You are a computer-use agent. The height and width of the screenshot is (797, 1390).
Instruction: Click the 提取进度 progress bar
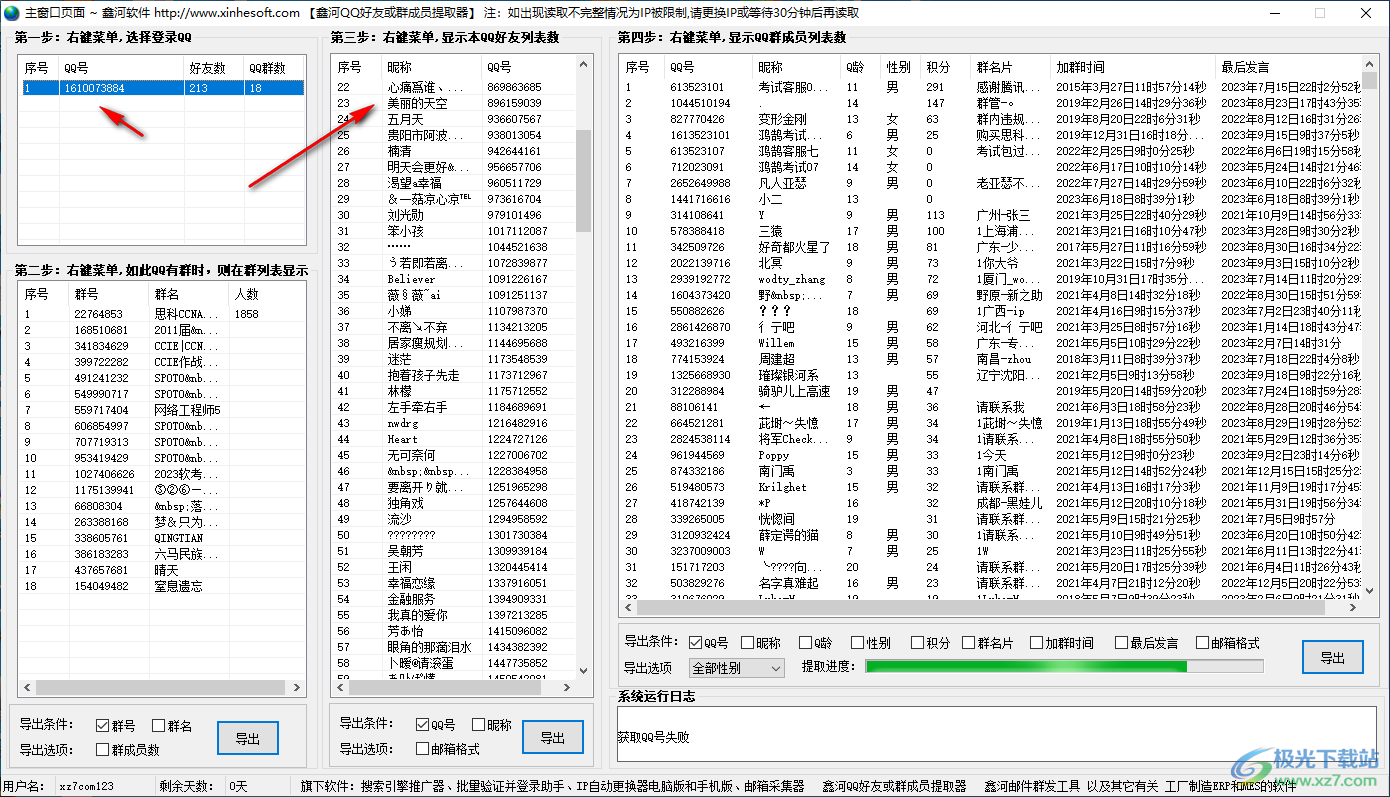[x=1063, y=666]
